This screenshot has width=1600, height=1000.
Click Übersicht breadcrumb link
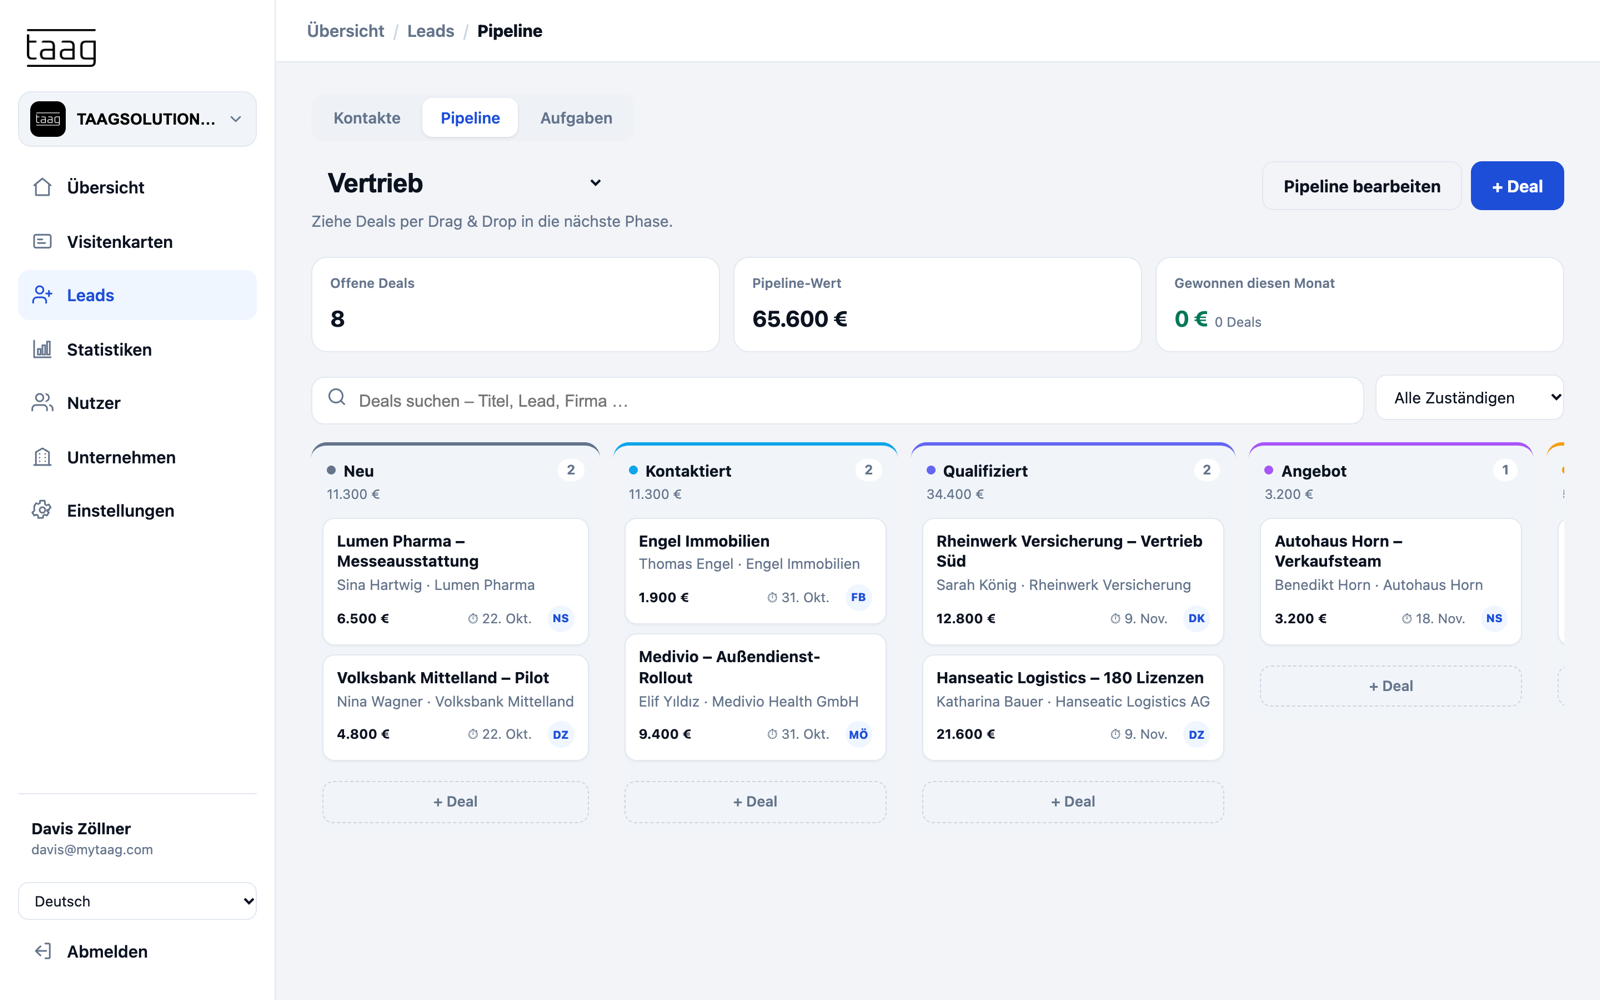click(345, 31)
